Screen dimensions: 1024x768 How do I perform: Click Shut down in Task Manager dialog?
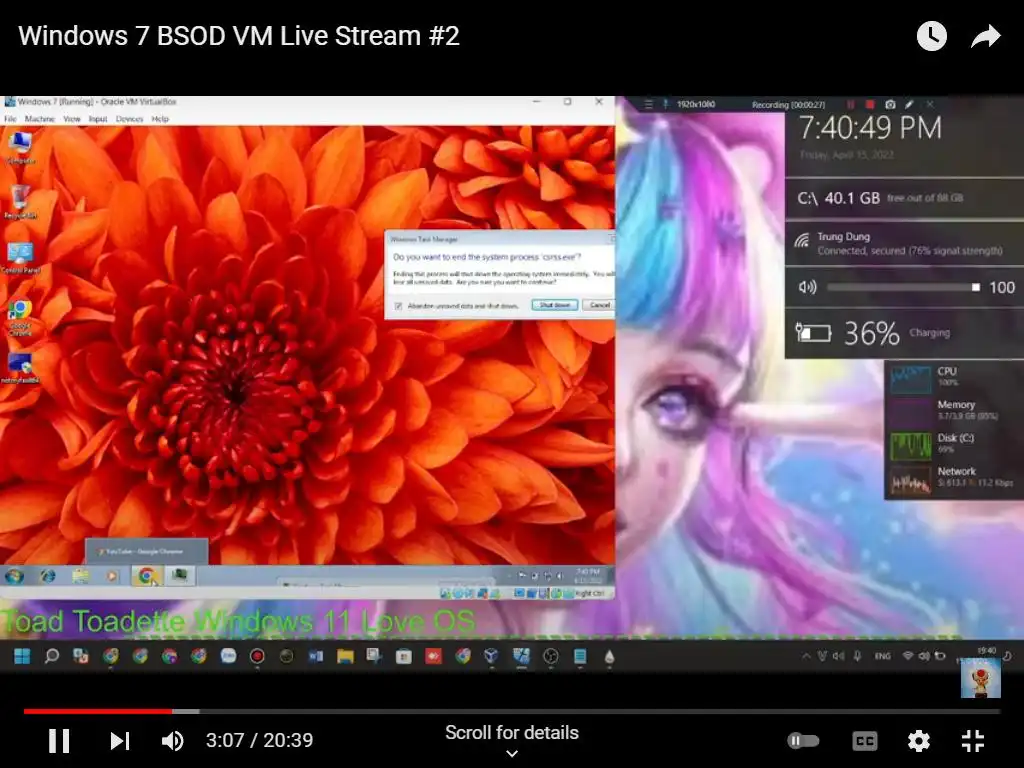pos(554,305)
